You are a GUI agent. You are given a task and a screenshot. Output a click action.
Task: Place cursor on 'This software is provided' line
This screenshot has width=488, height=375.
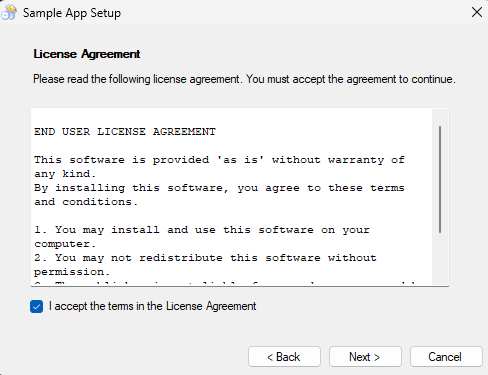pyautogui.click(x=219, y=160)
